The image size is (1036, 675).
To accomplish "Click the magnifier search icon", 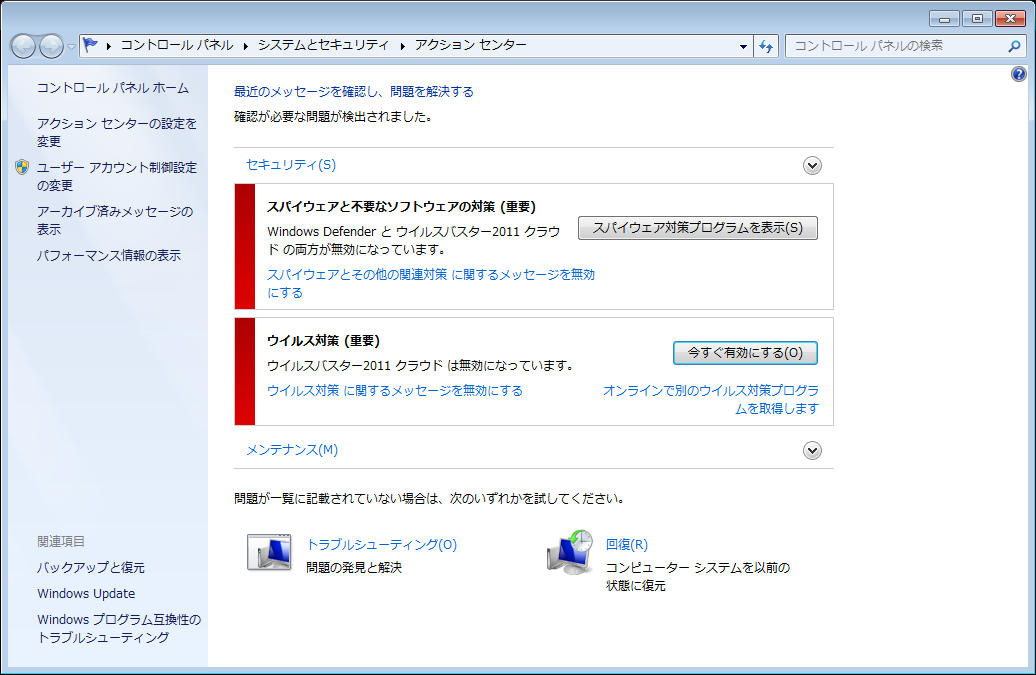I will pyautogui.click(x=1014, y=46).
